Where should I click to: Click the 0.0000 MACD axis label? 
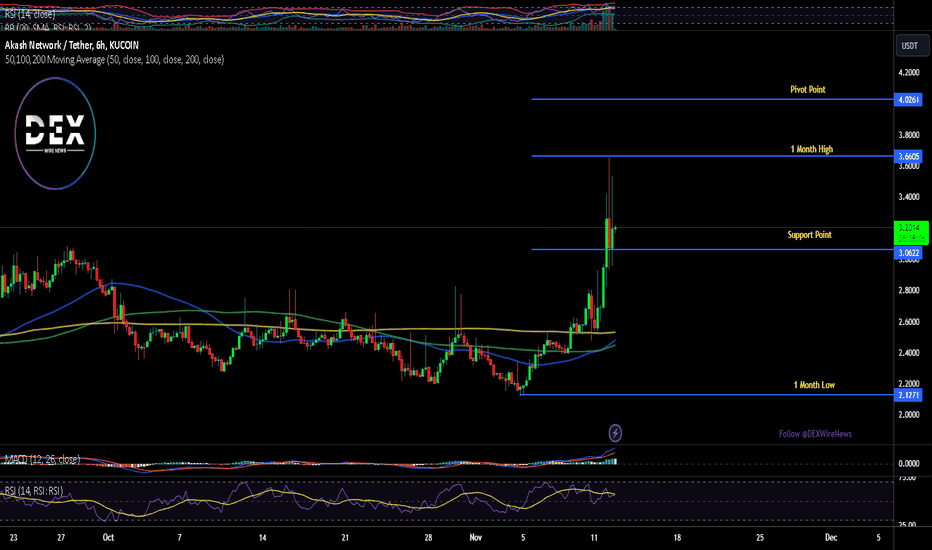(909, 463)
